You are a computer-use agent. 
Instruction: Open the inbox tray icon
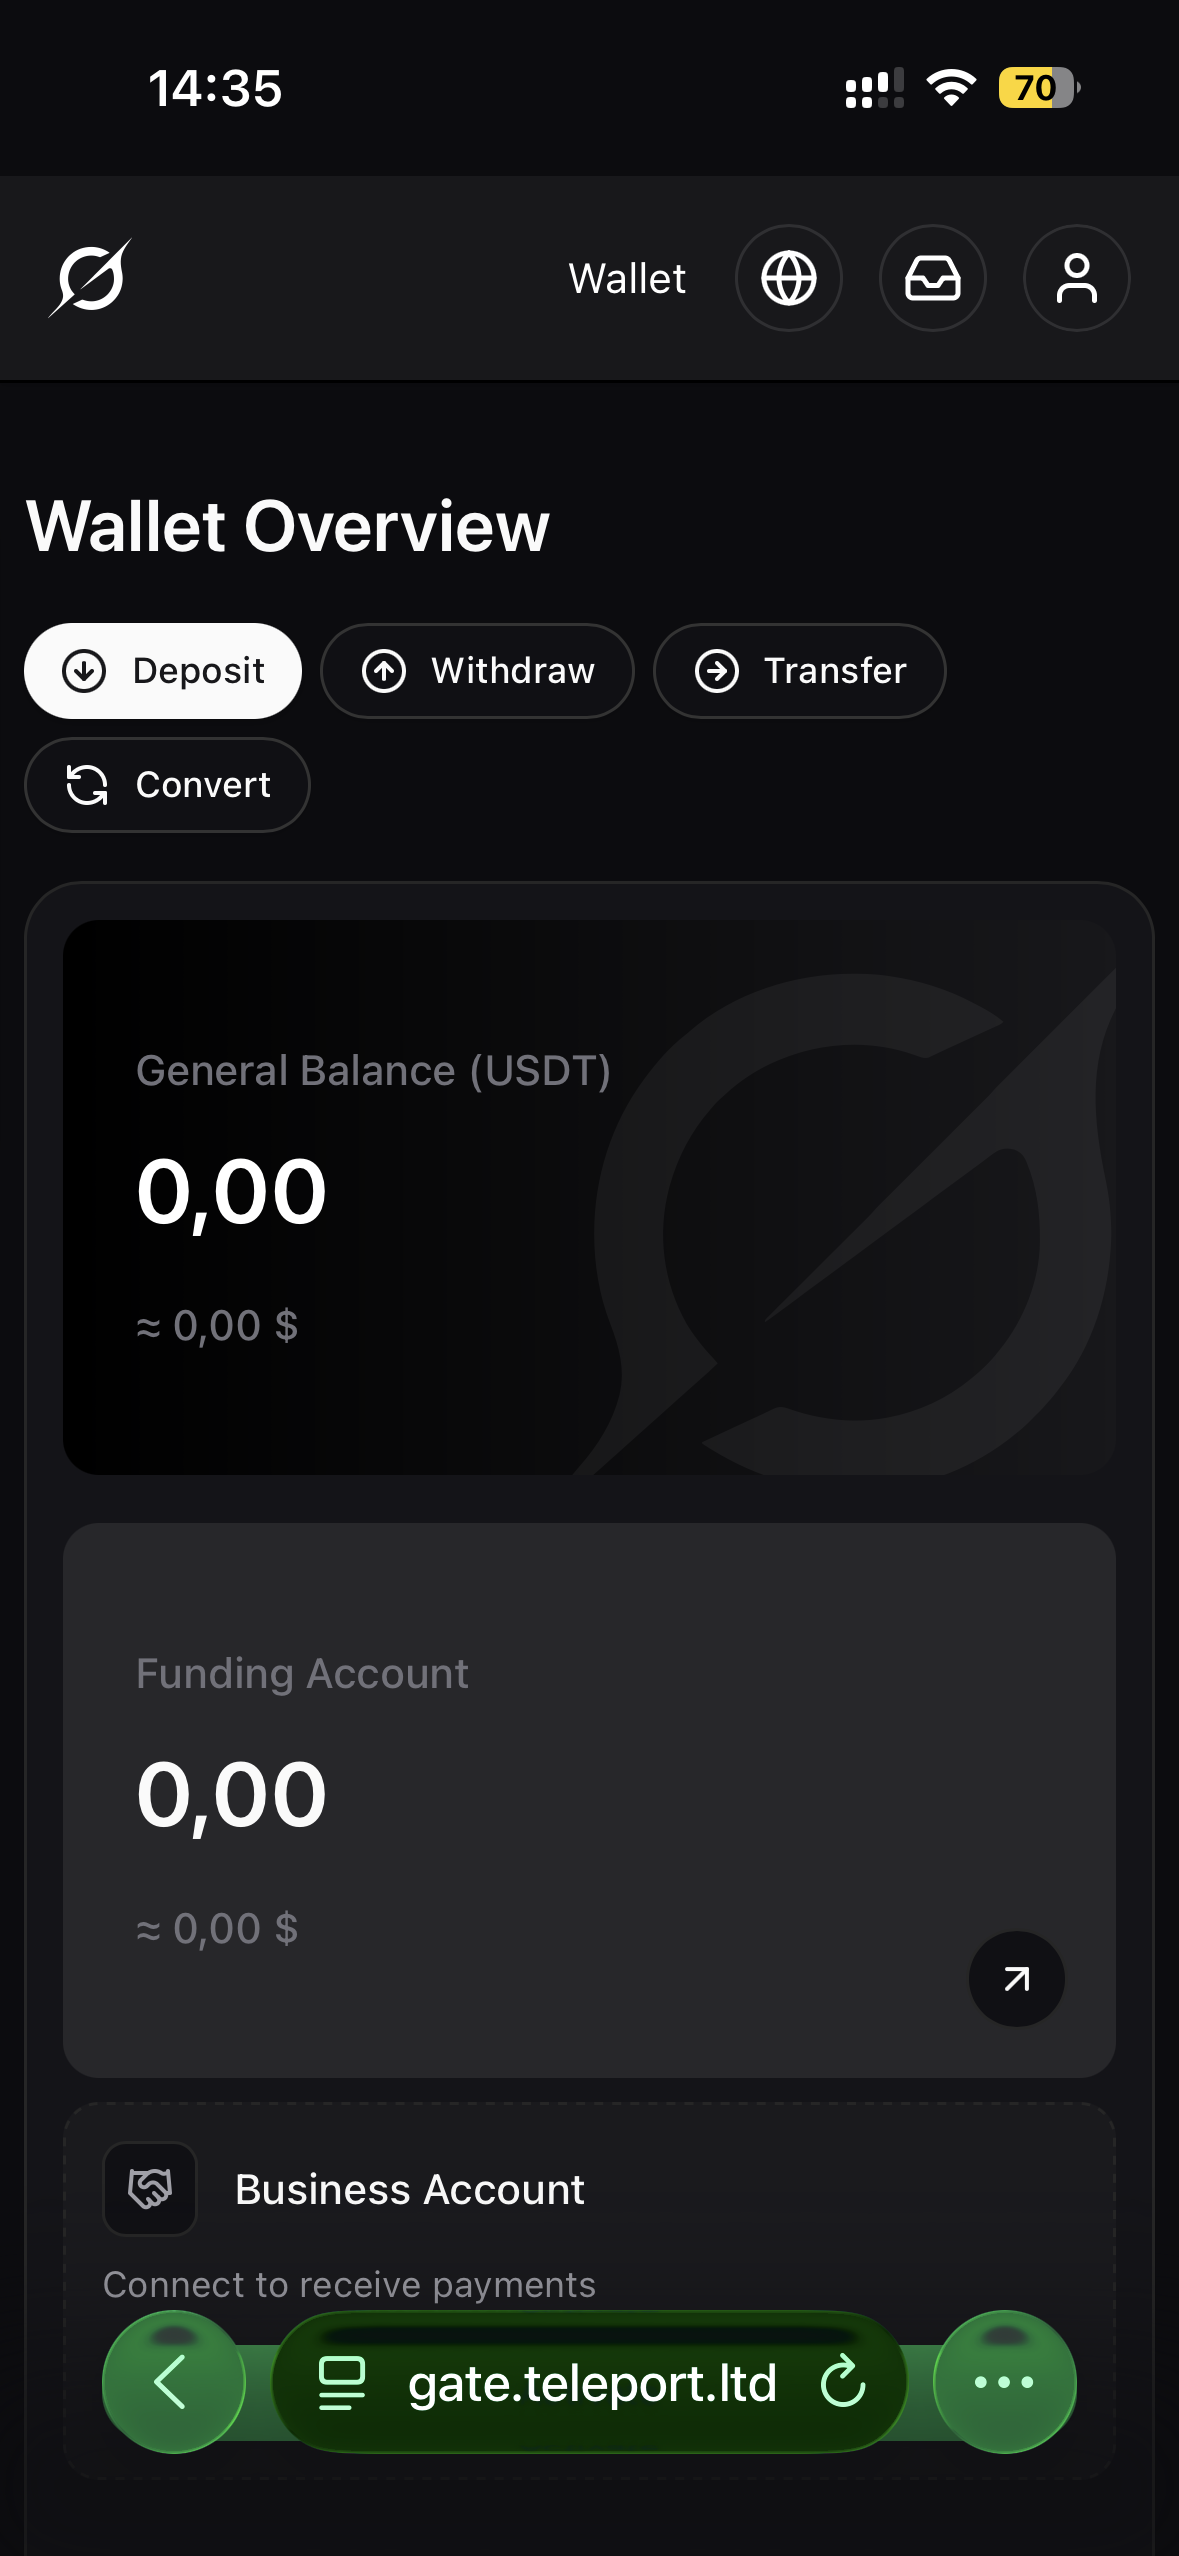(x=932, y=278)
